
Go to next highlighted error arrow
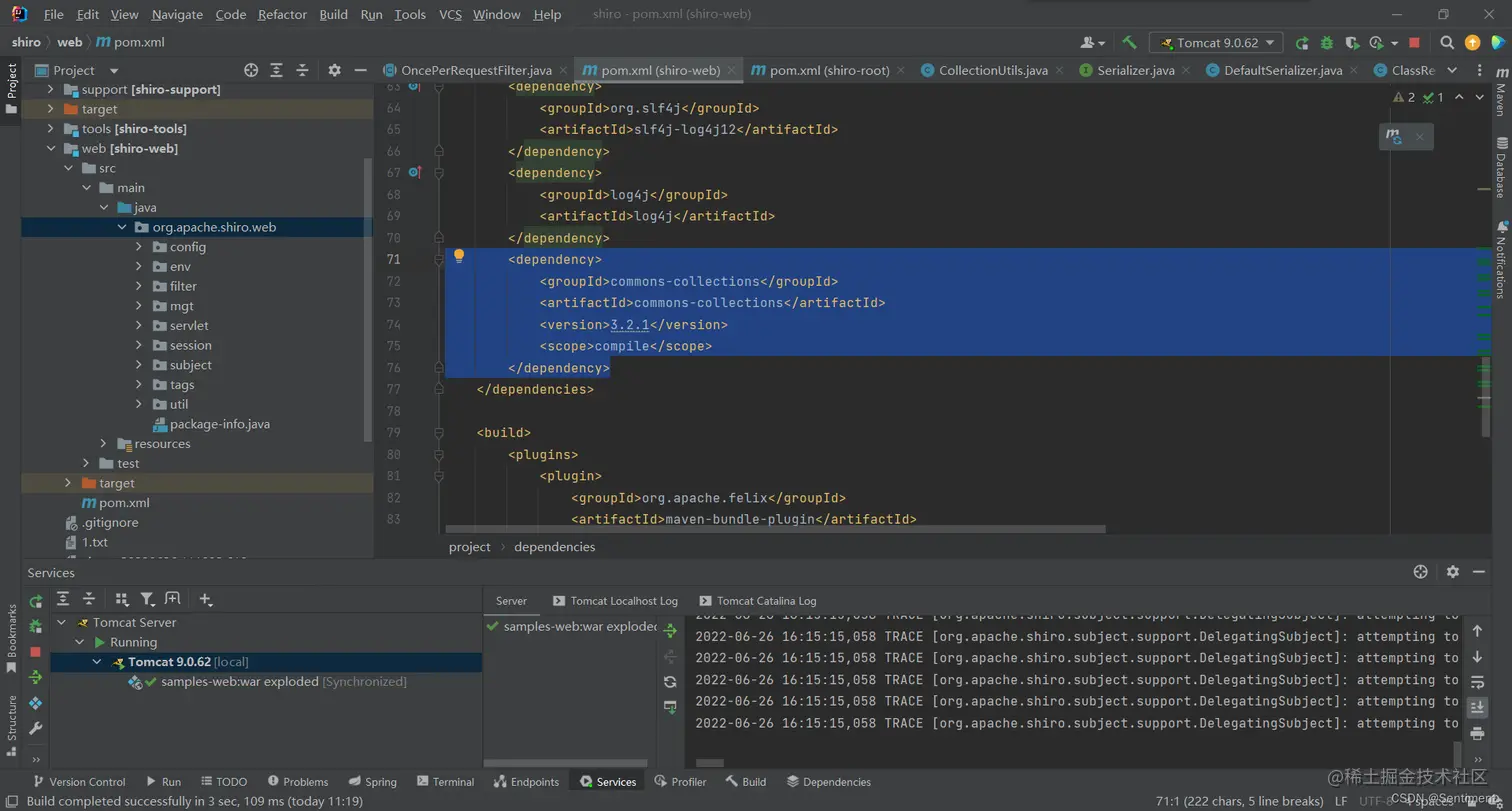[x=1480, y=97]
